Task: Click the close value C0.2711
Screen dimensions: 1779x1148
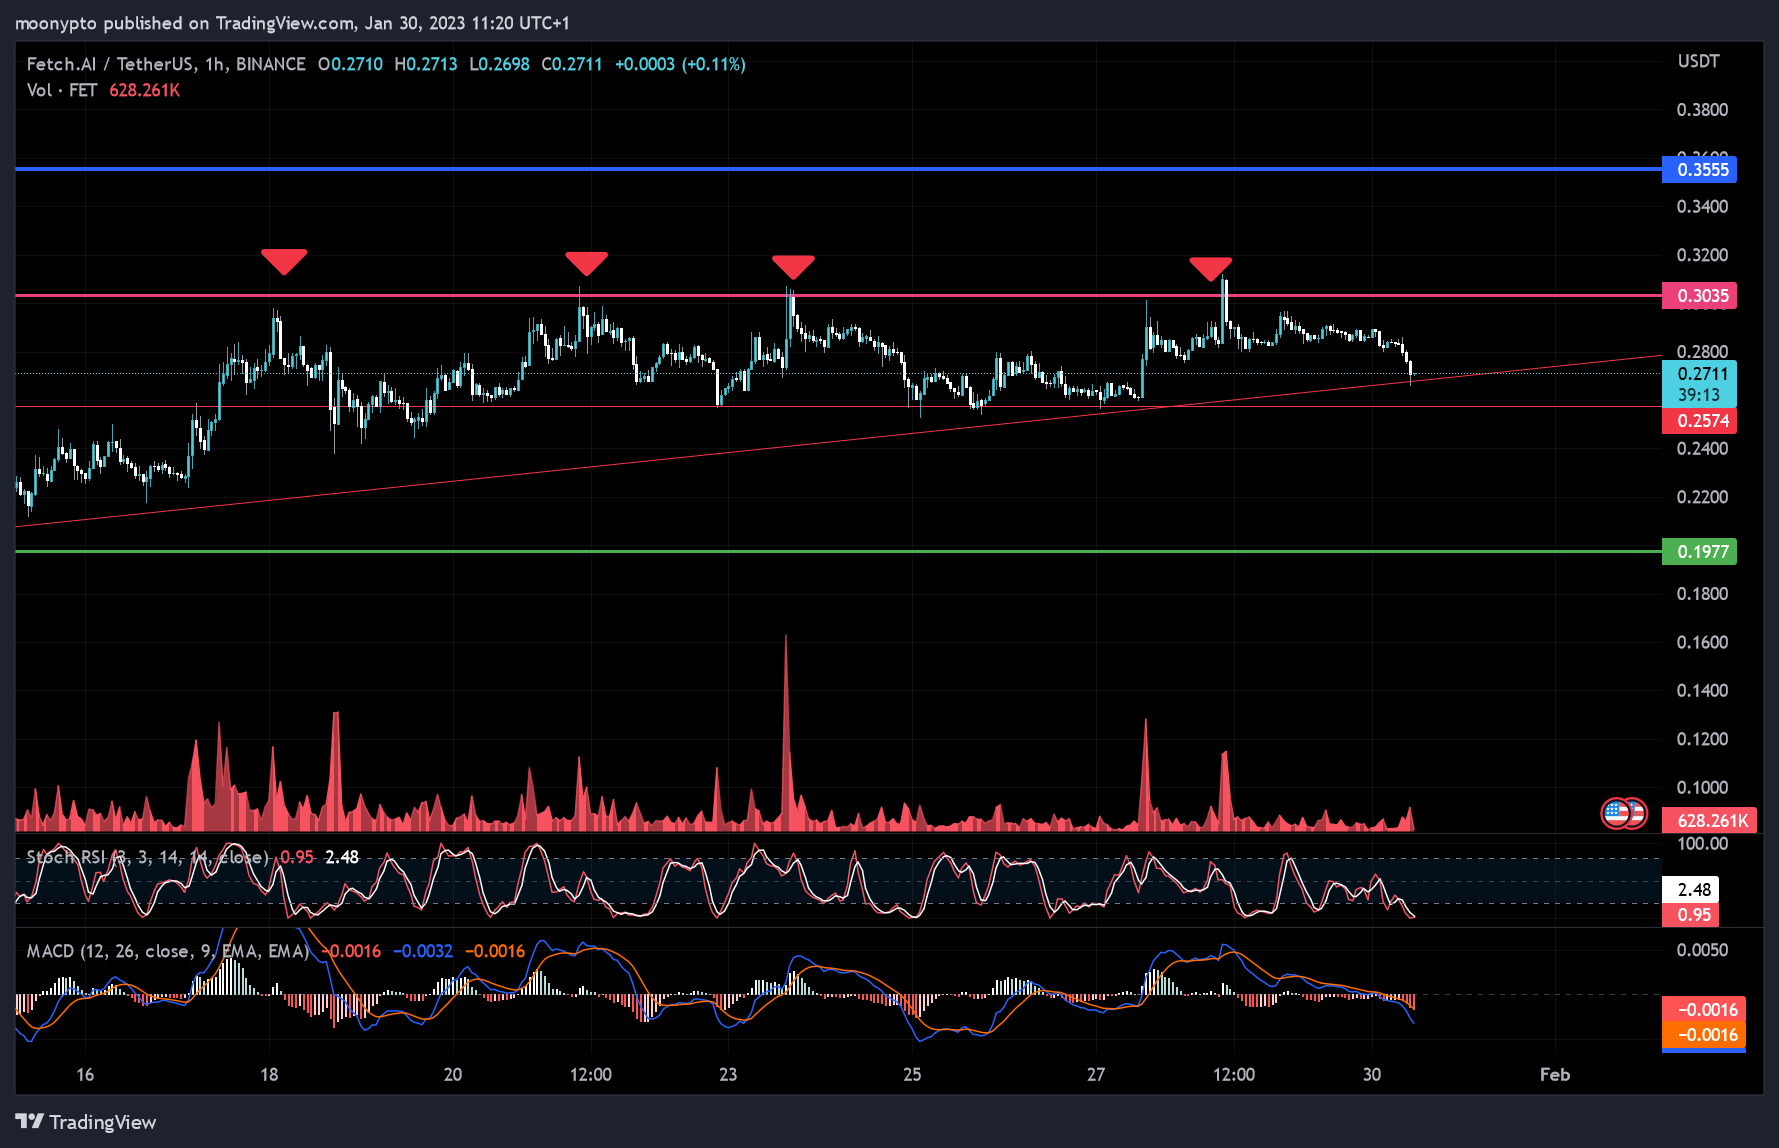Action: (x=572, y=64)
